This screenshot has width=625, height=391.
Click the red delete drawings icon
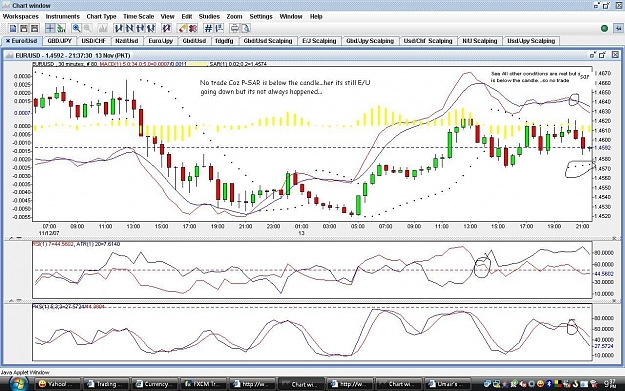(x=193, y=28)
